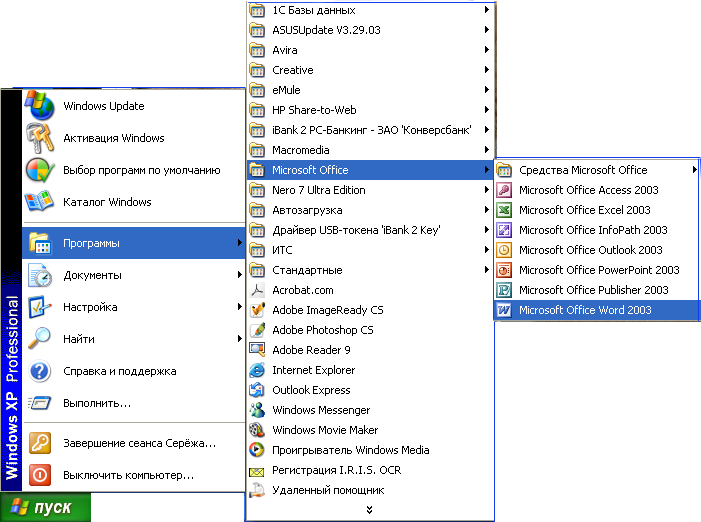This screenshot has height=522, width=701.
Task: Open the Microsoft Office folder entry
Action: tap(370, 170)
